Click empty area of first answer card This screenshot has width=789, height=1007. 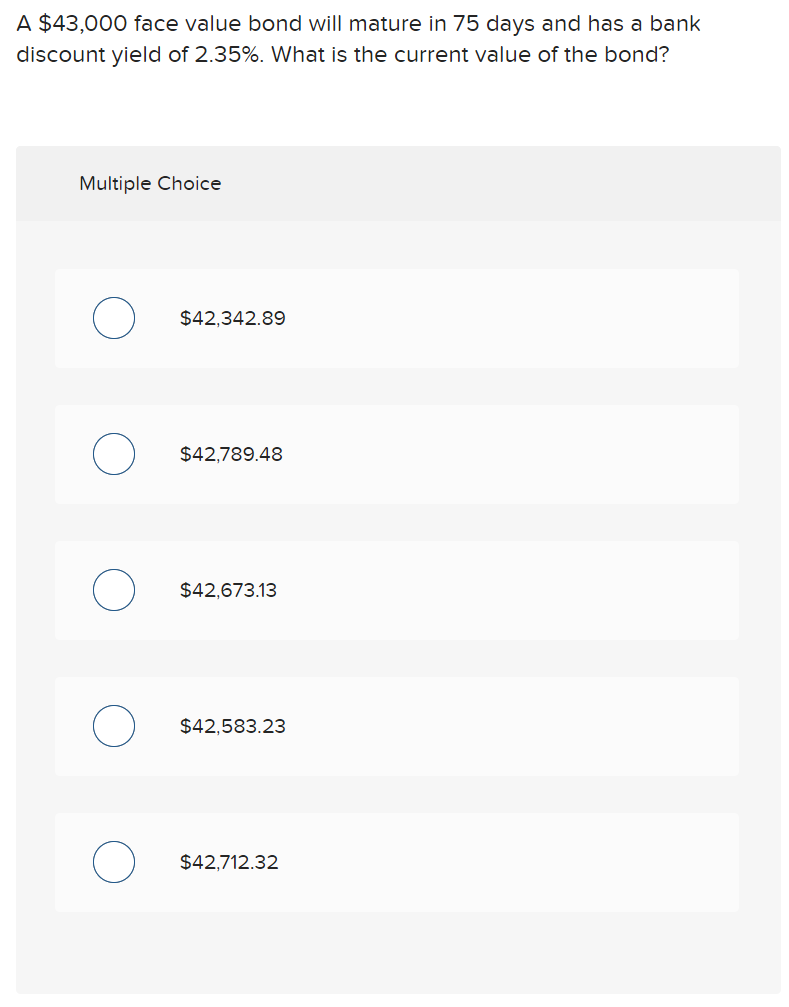(514, 319)
